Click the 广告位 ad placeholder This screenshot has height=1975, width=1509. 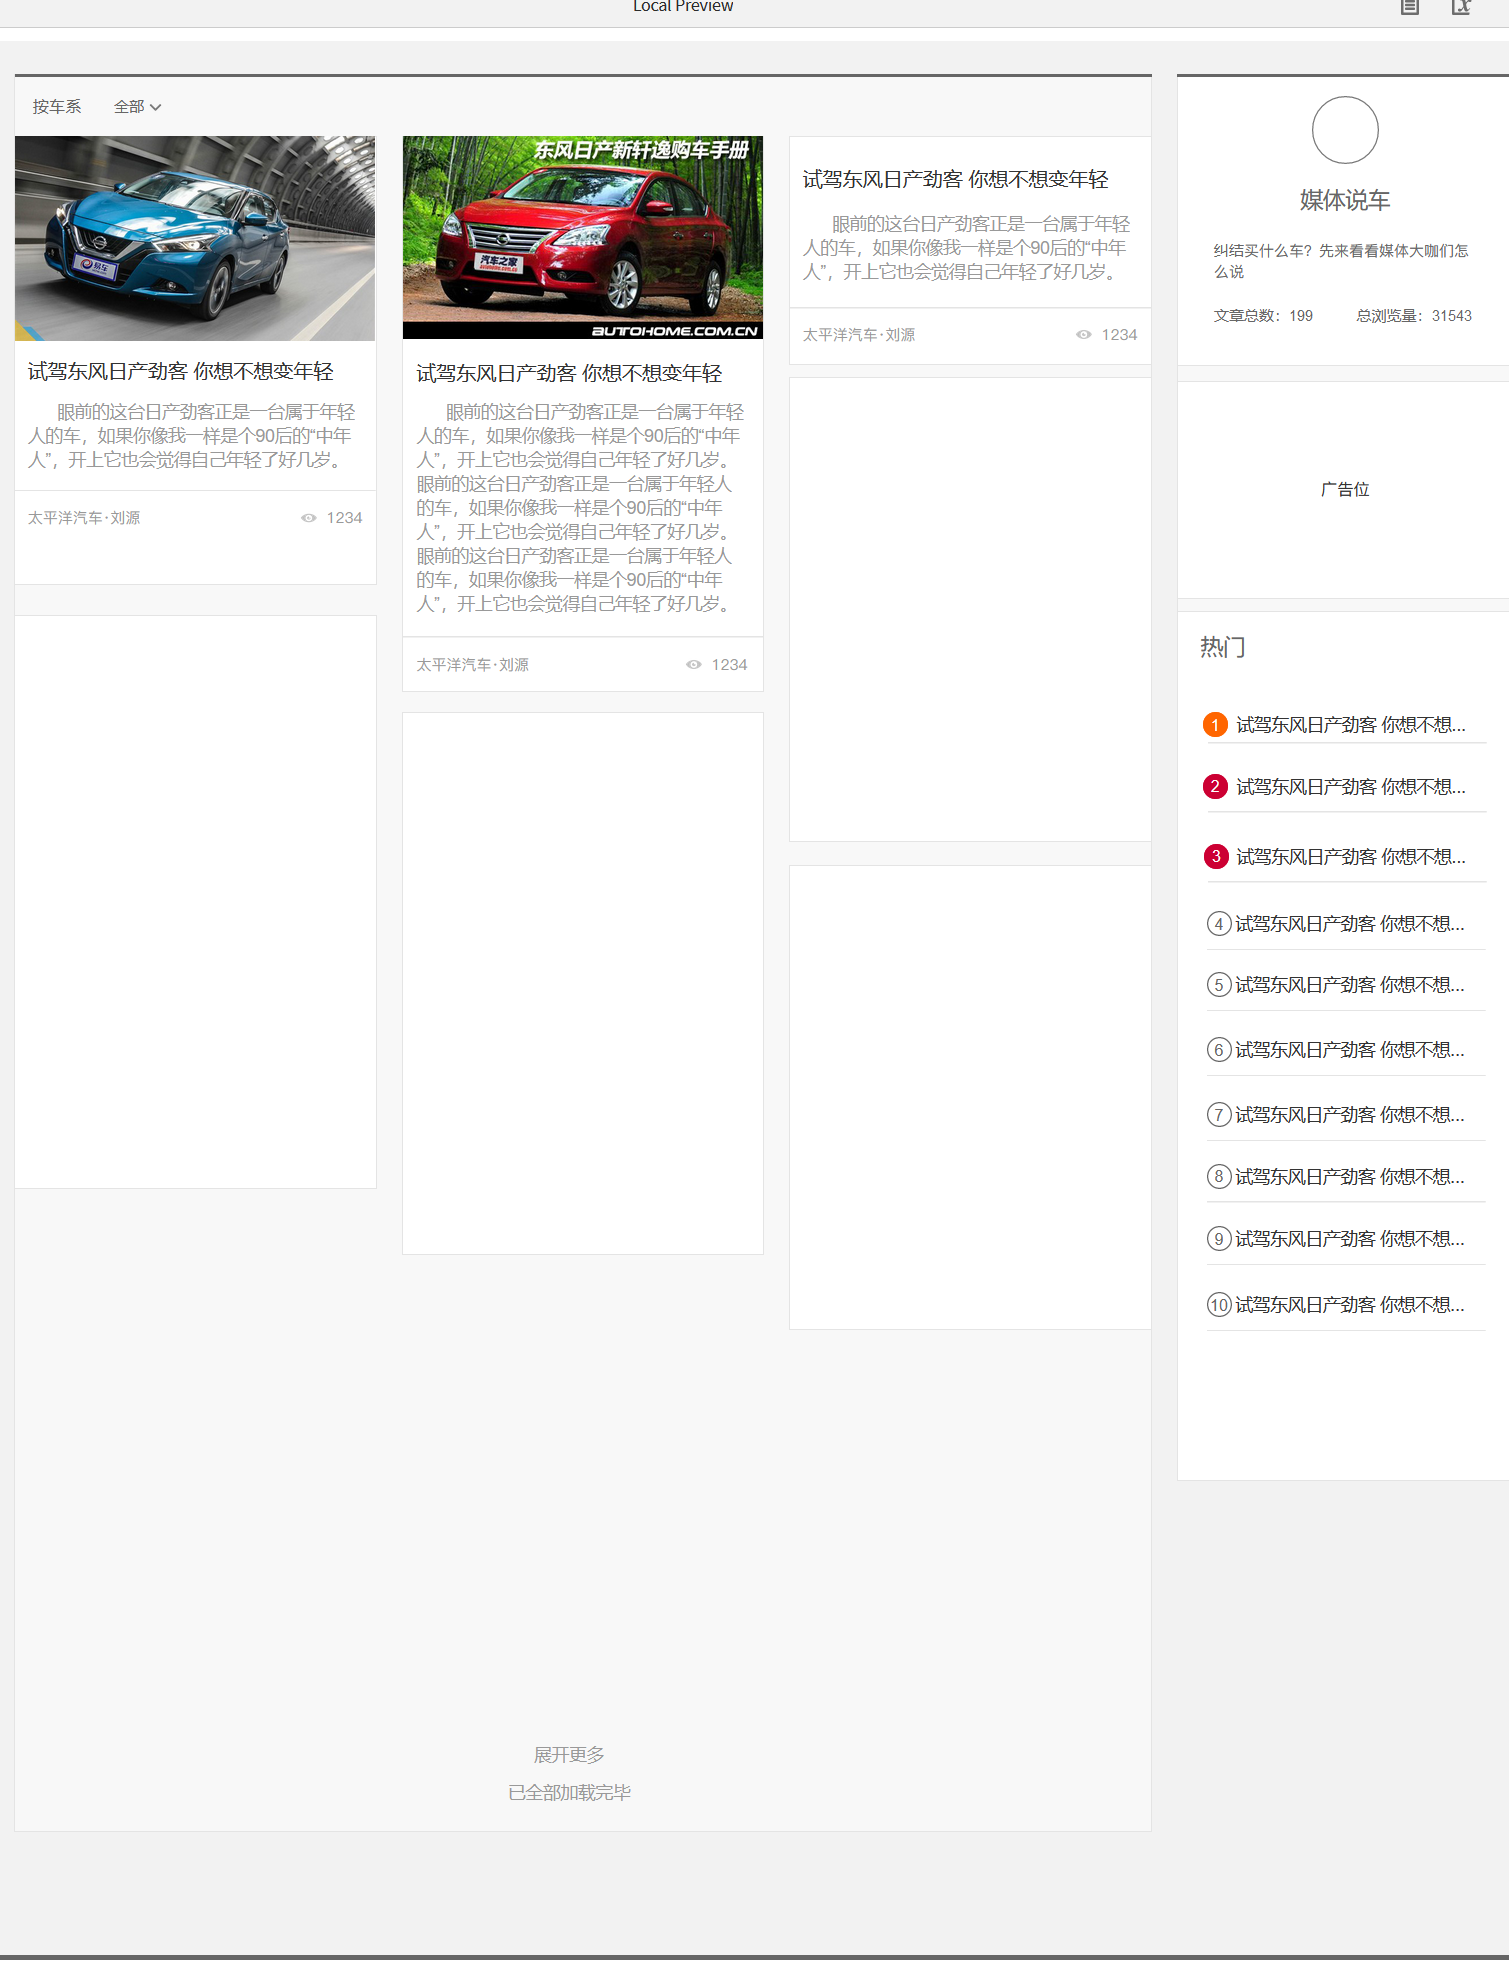point(1345,489)
